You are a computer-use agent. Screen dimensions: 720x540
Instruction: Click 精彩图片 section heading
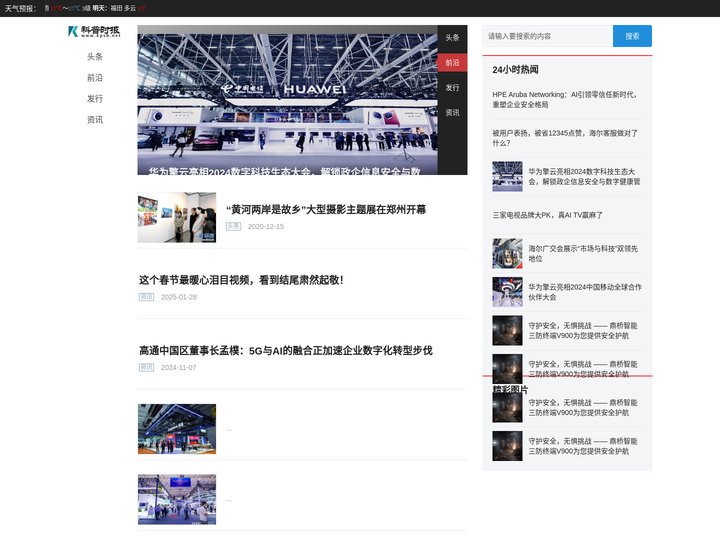pos(510,389)
